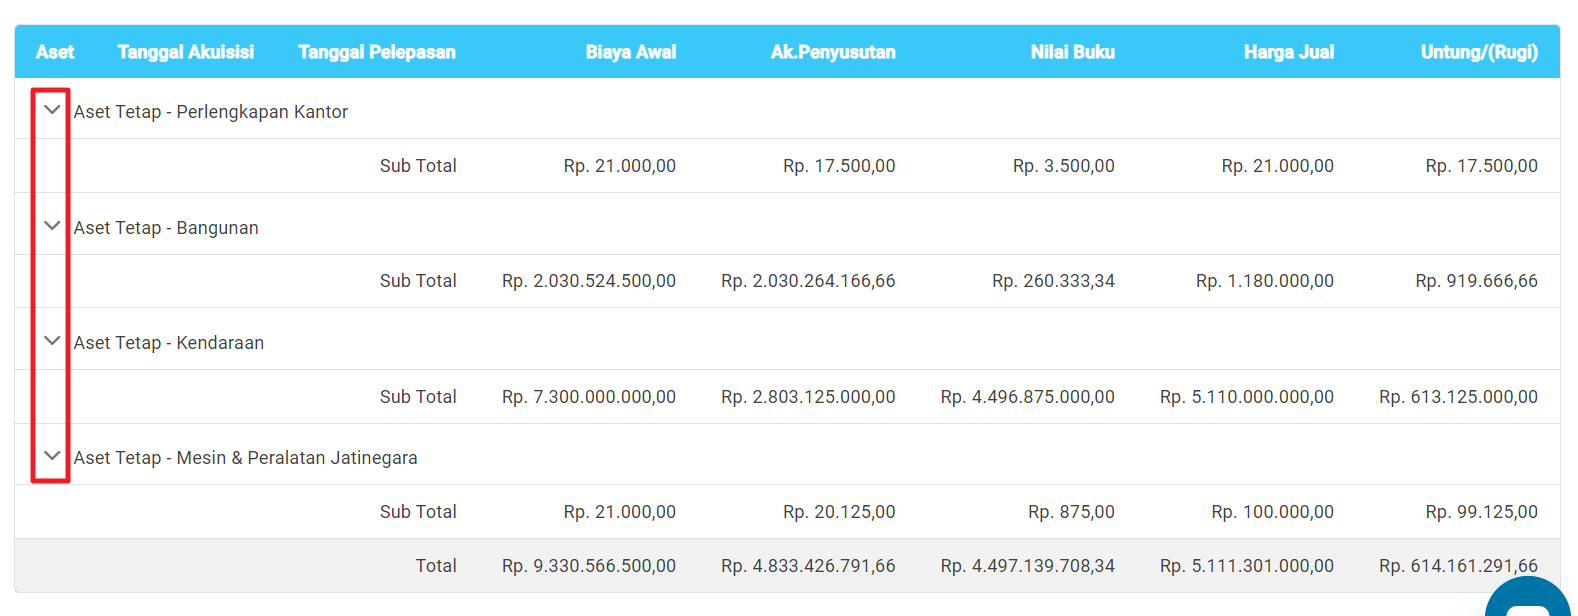This screenshot has width=1578, height=616.
Task: Select the Untung/(Rugi) column header
Action: tap(1479, 52)
